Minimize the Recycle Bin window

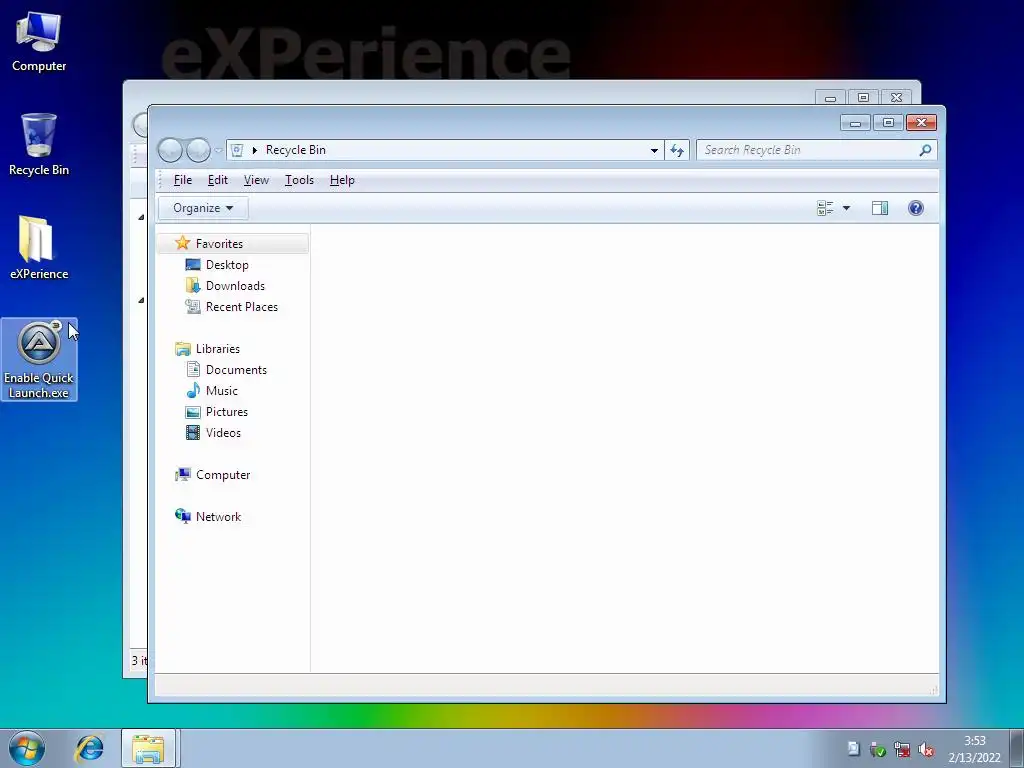(855, 123)
